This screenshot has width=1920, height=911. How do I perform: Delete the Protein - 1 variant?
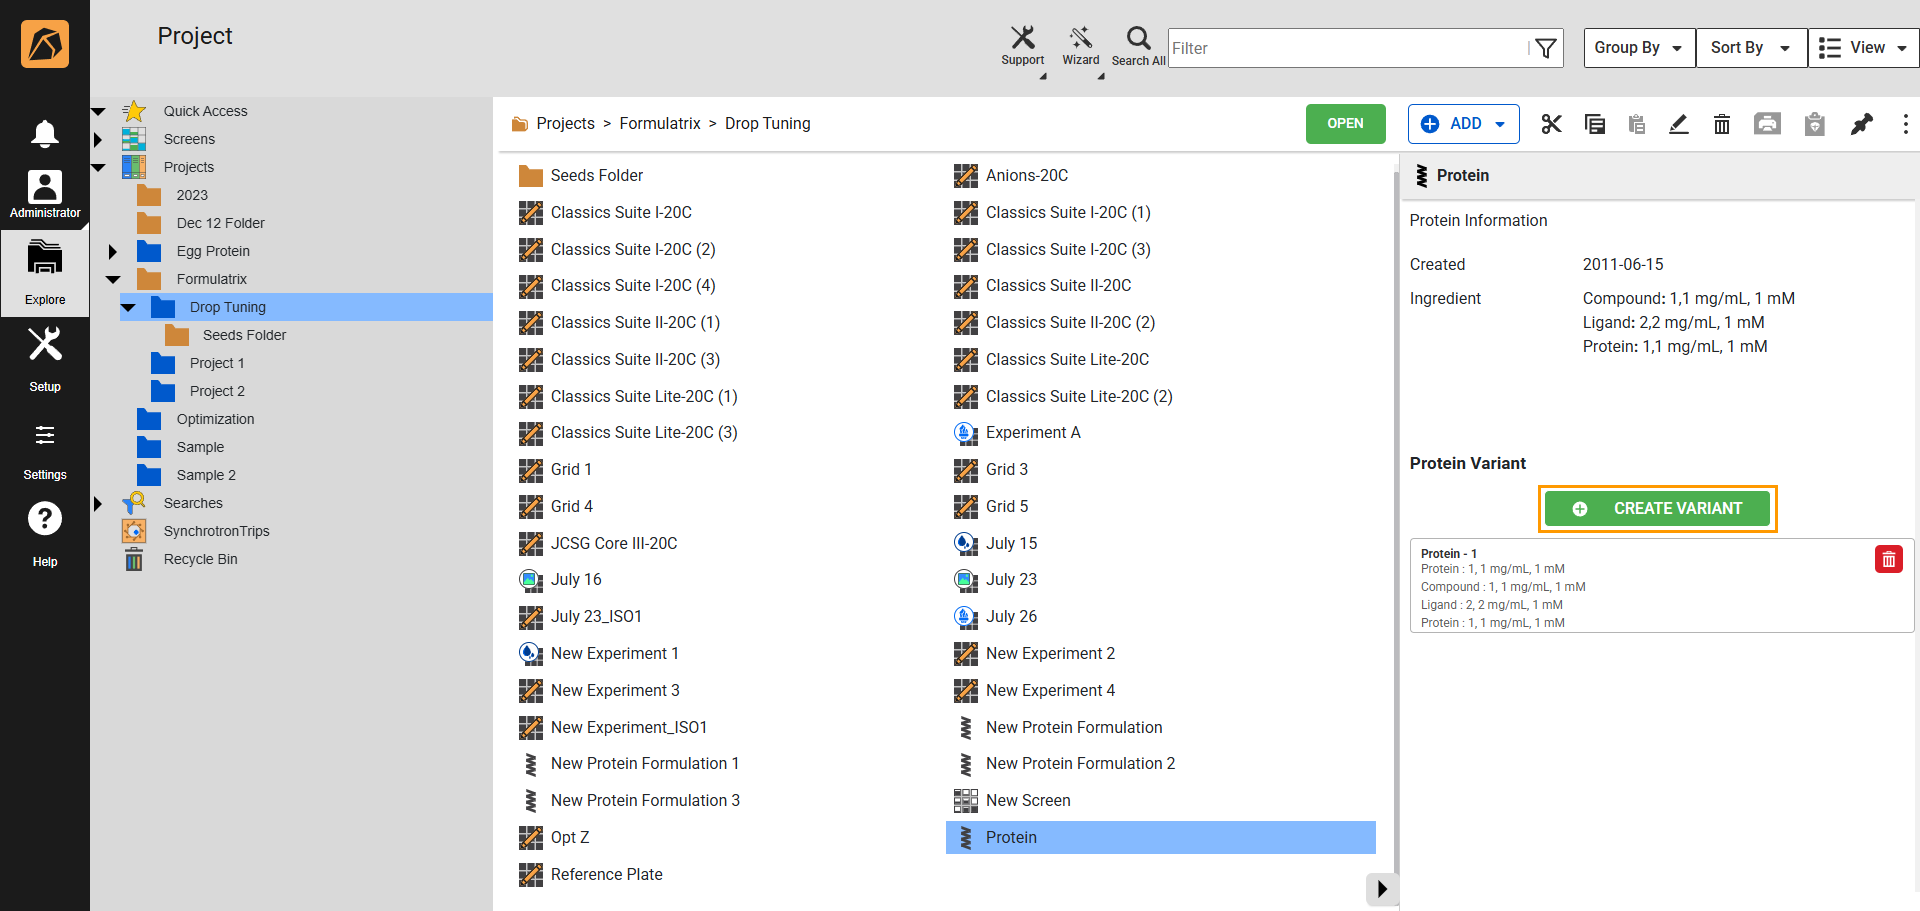click(x=1888, y=560)
